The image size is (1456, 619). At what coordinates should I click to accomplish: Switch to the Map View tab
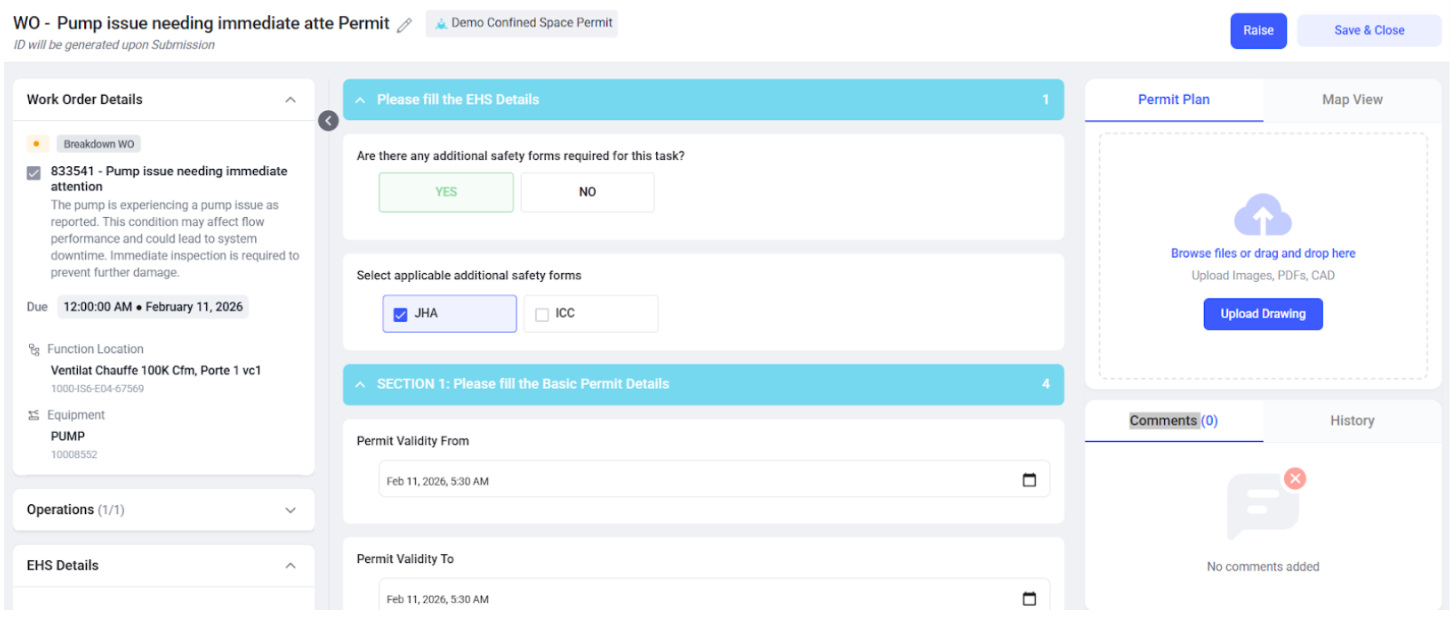(1352, 100)
